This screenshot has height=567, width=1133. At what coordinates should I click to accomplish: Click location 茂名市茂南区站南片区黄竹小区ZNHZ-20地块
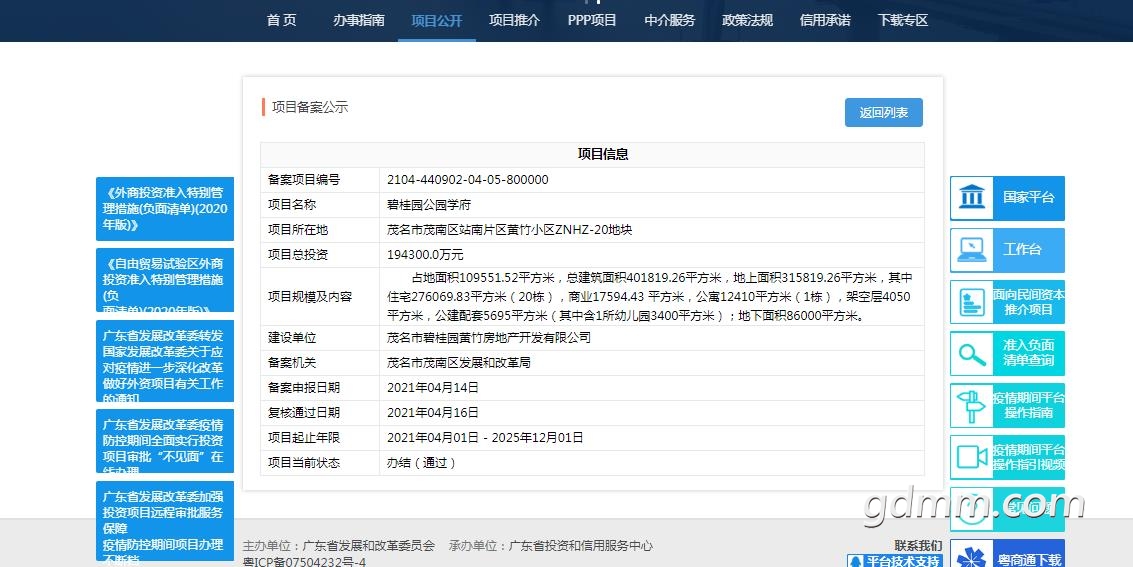click(509, 230)
